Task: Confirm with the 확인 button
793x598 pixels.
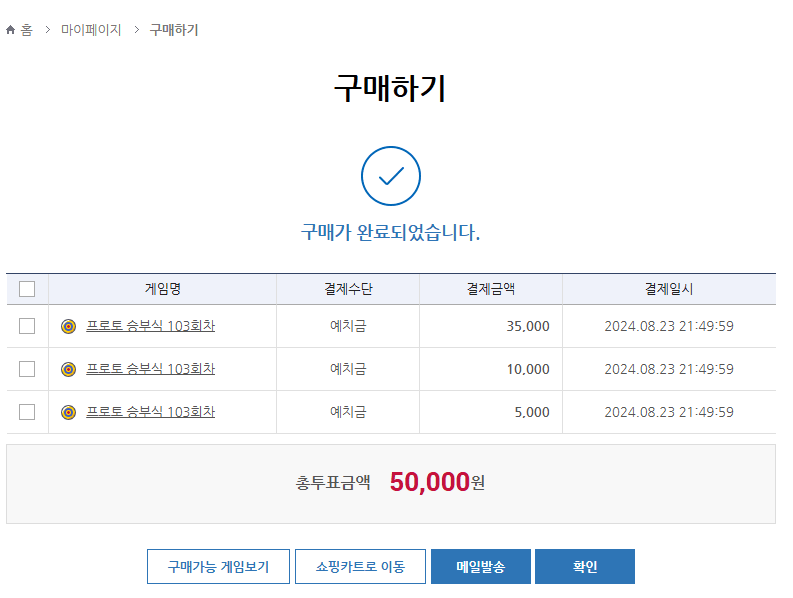Action: pyautogui.click(x=584, y=566)
